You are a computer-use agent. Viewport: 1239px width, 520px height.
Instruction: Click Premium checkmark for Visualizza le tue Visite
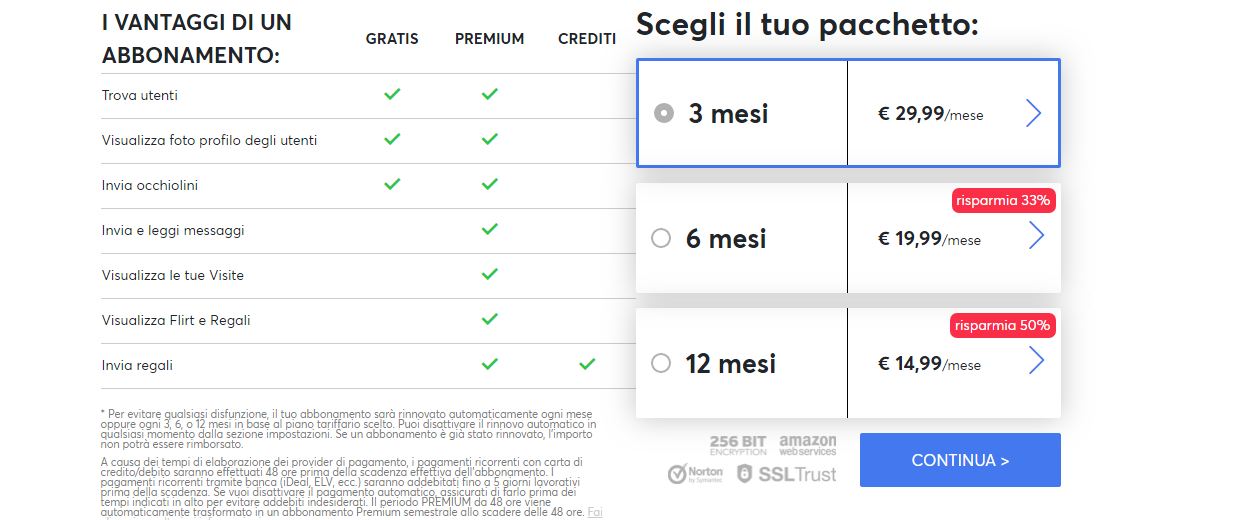coord(489,274)
